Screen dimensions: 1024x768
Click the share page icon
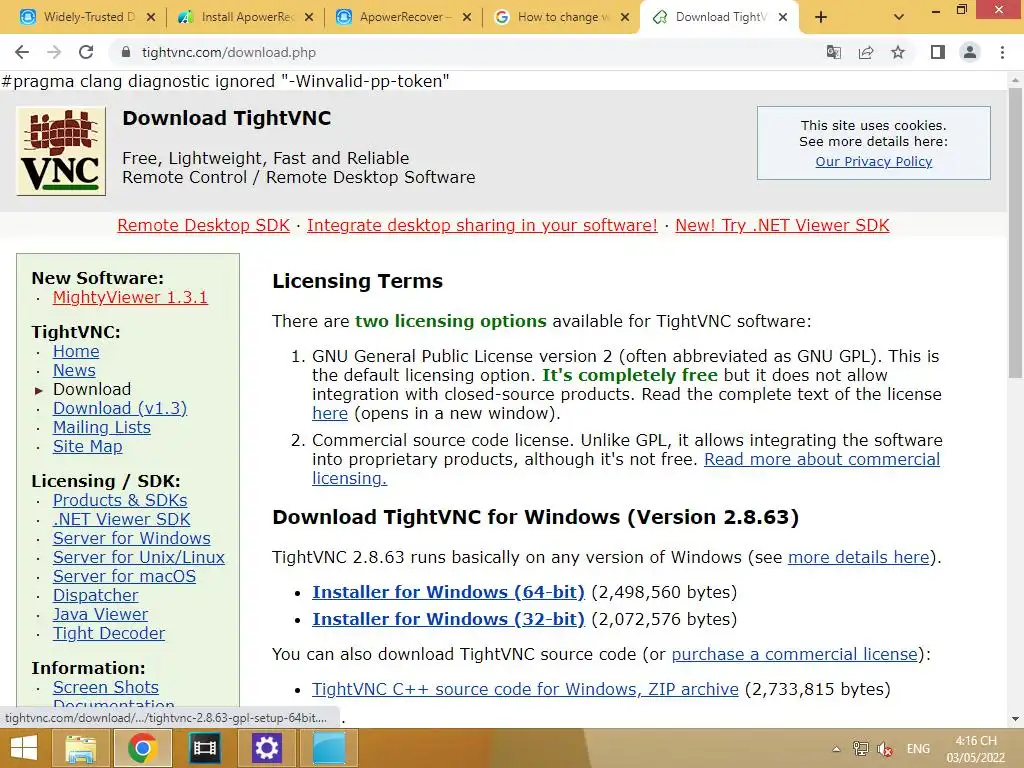(x=866, y=52)
